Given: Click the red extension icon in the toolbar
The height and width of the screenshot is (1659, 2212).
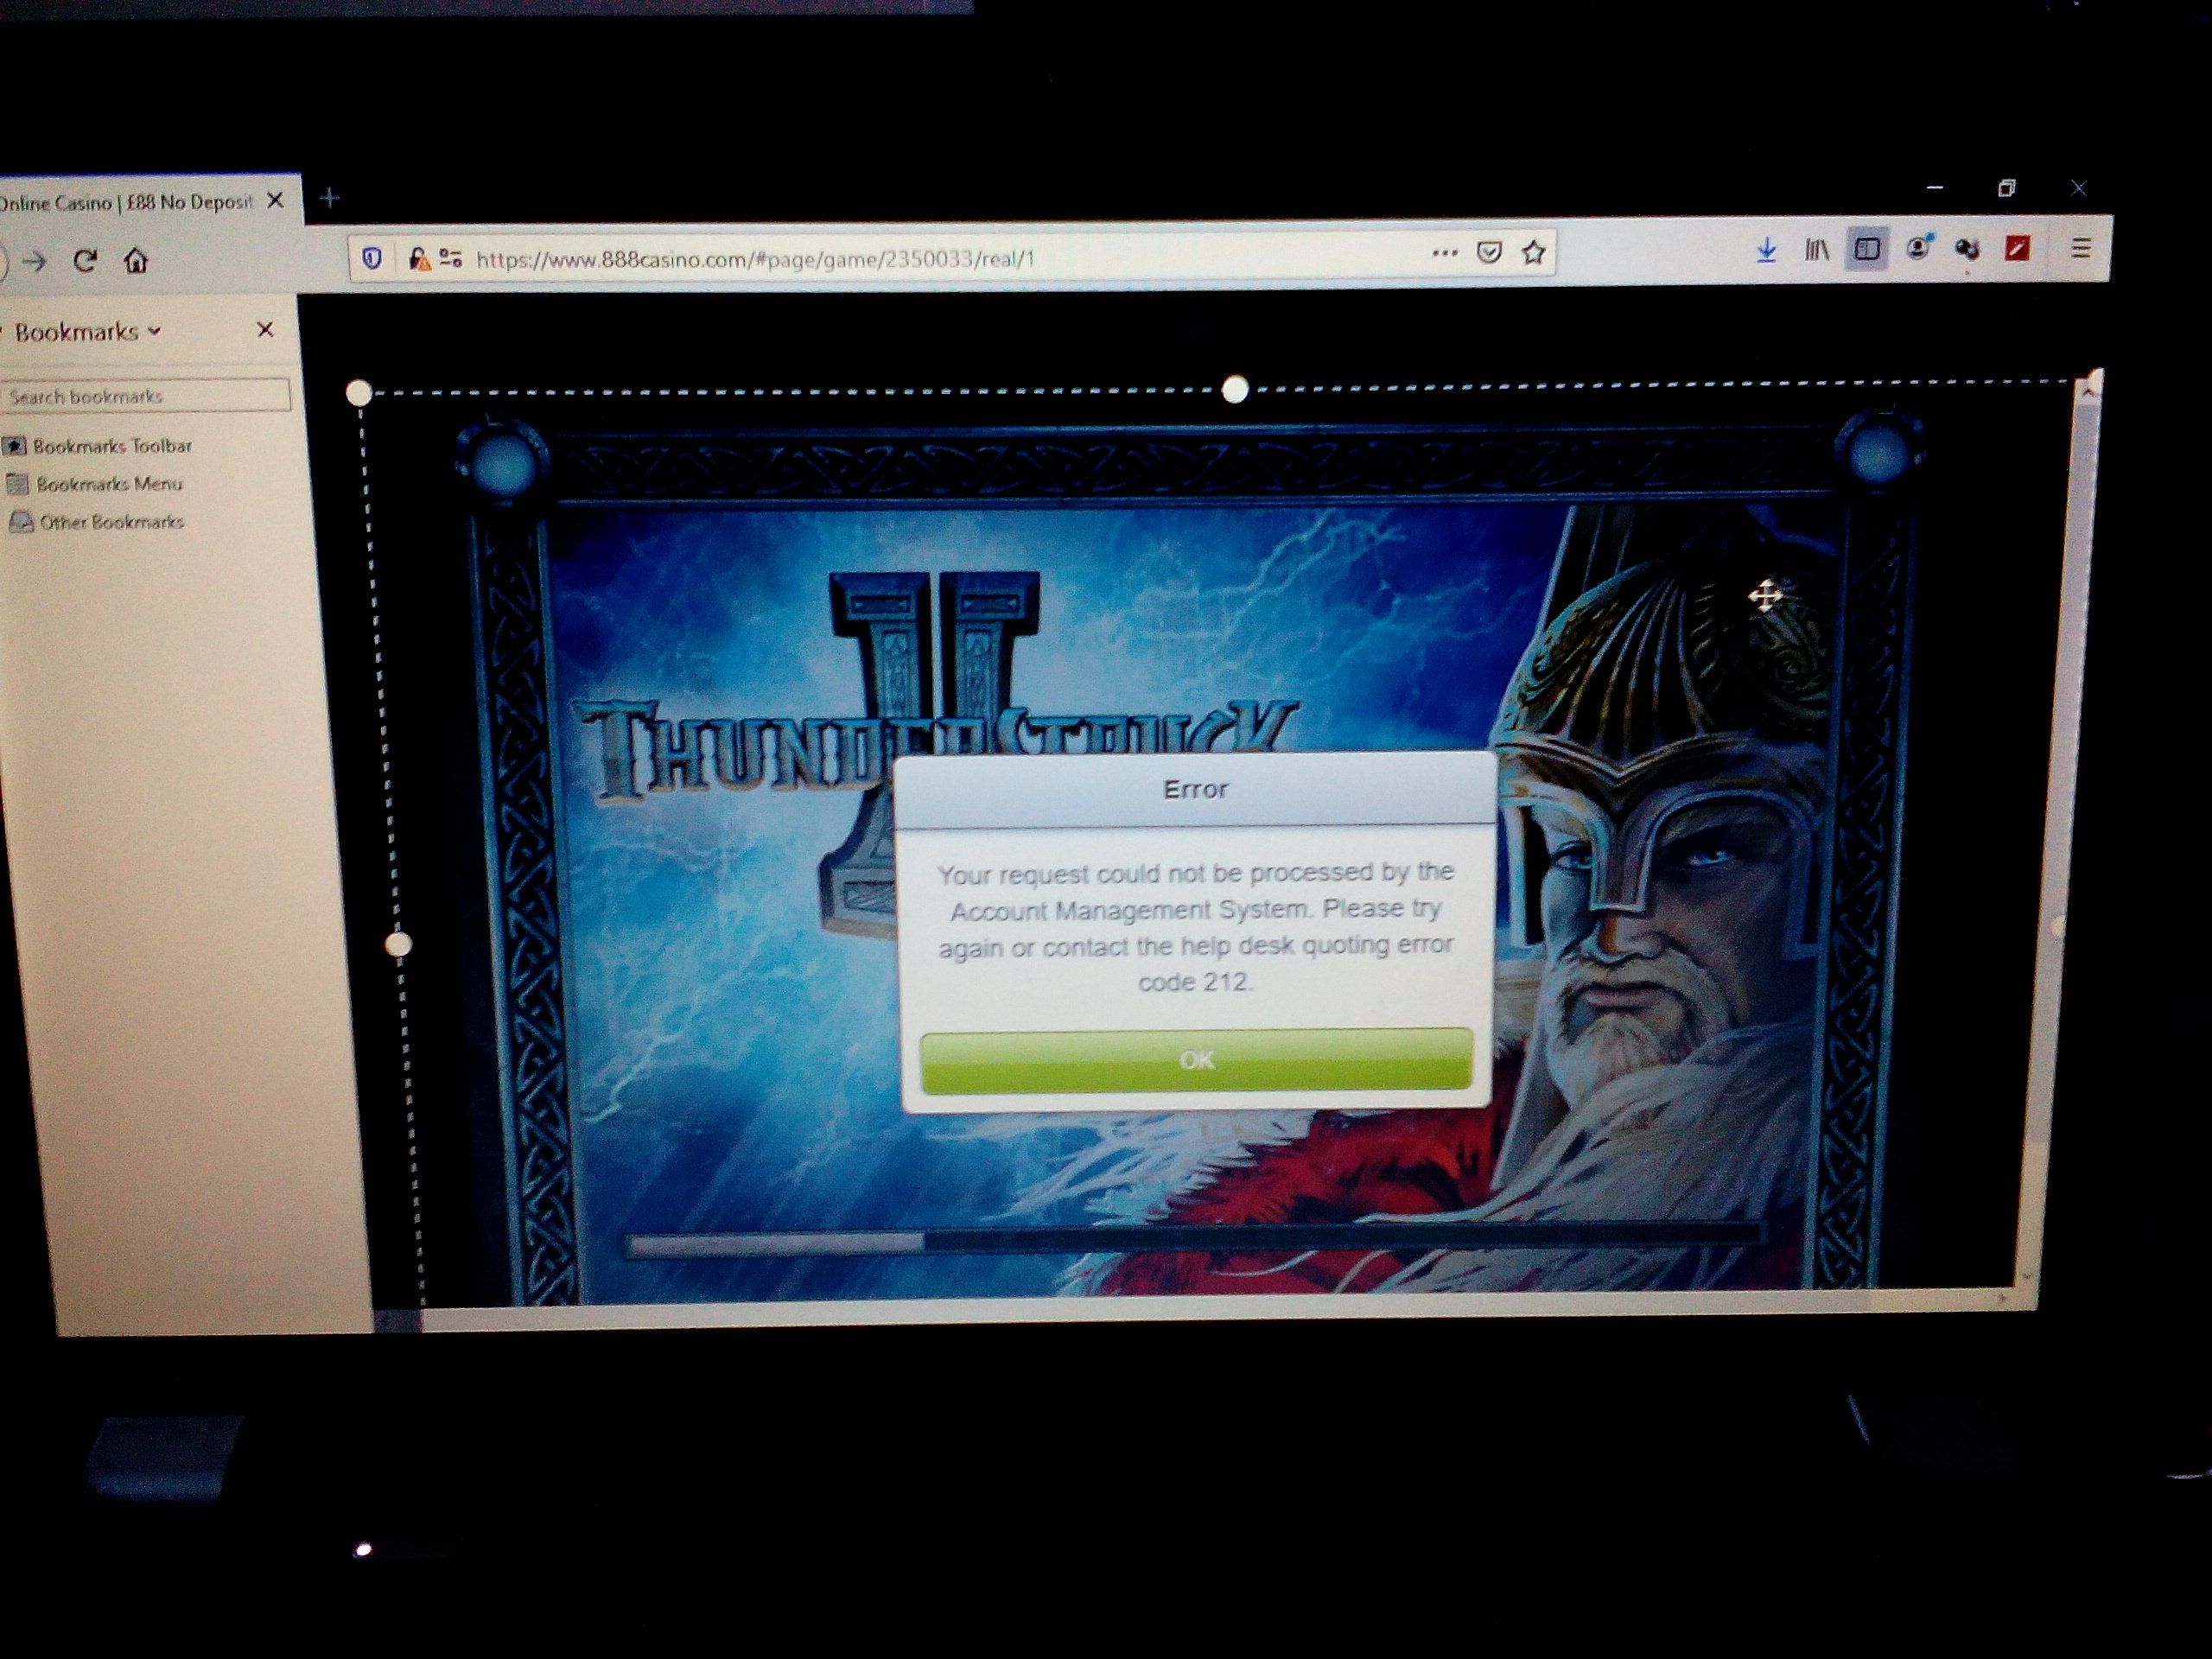Looking at the screenshot, I should [x=2018, y=248].
